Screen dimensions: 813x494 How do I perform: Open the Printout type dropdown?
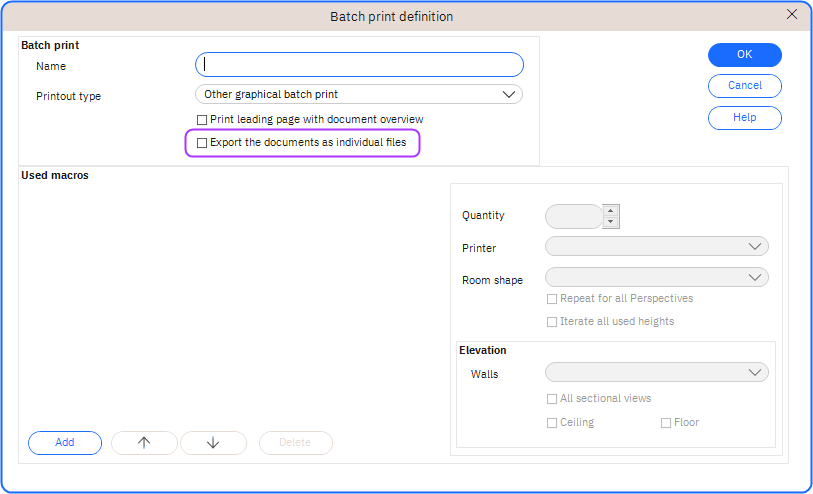pyautogui.click(x=358, y=94)
